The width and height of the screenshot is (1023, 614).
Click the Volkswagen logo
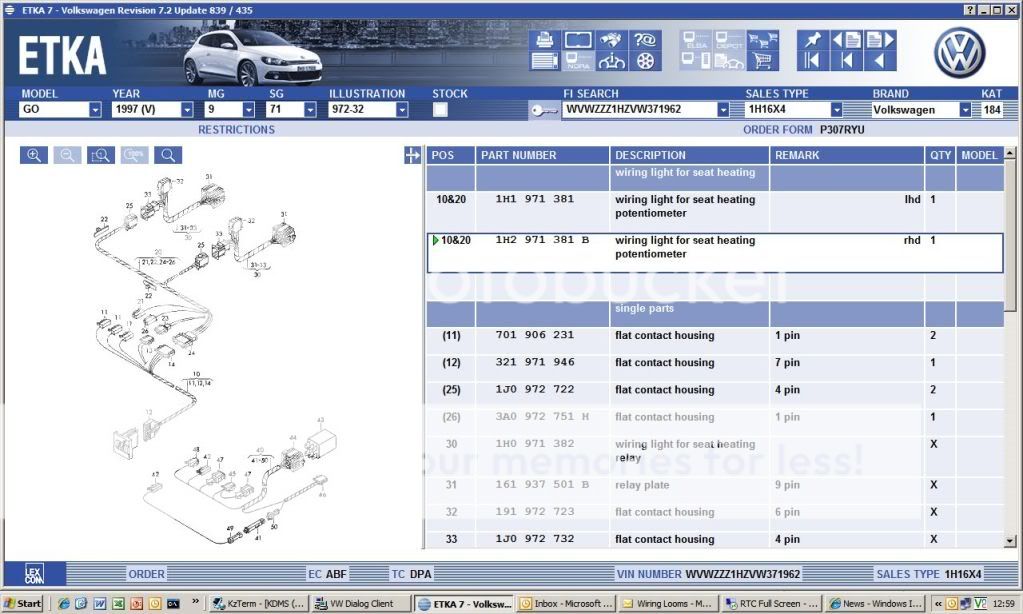tap(959, 53)
